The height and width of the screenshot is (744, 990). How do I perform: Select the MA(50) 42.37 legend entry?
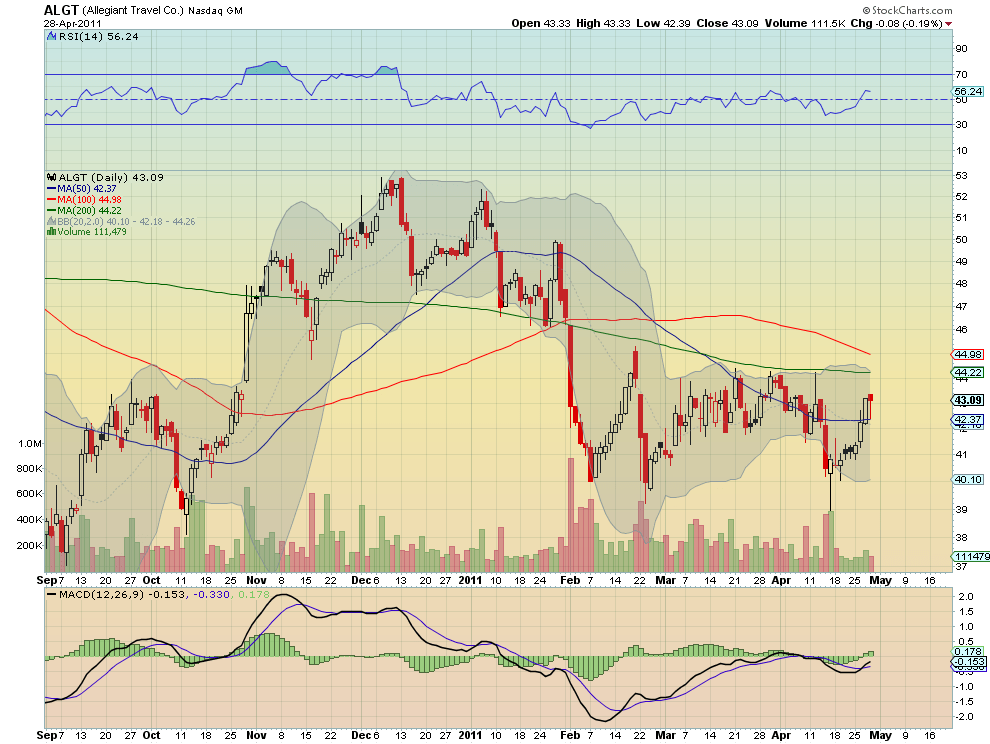[x=86, y=188]
